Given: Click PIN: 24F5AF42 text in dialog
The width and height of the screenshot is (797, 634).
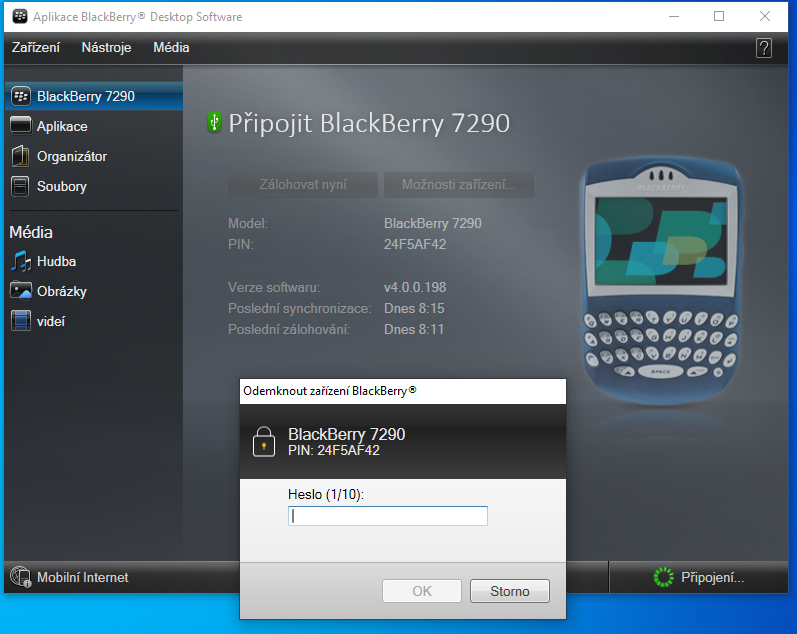Looking at the screenshot, I should pos(333,450).
